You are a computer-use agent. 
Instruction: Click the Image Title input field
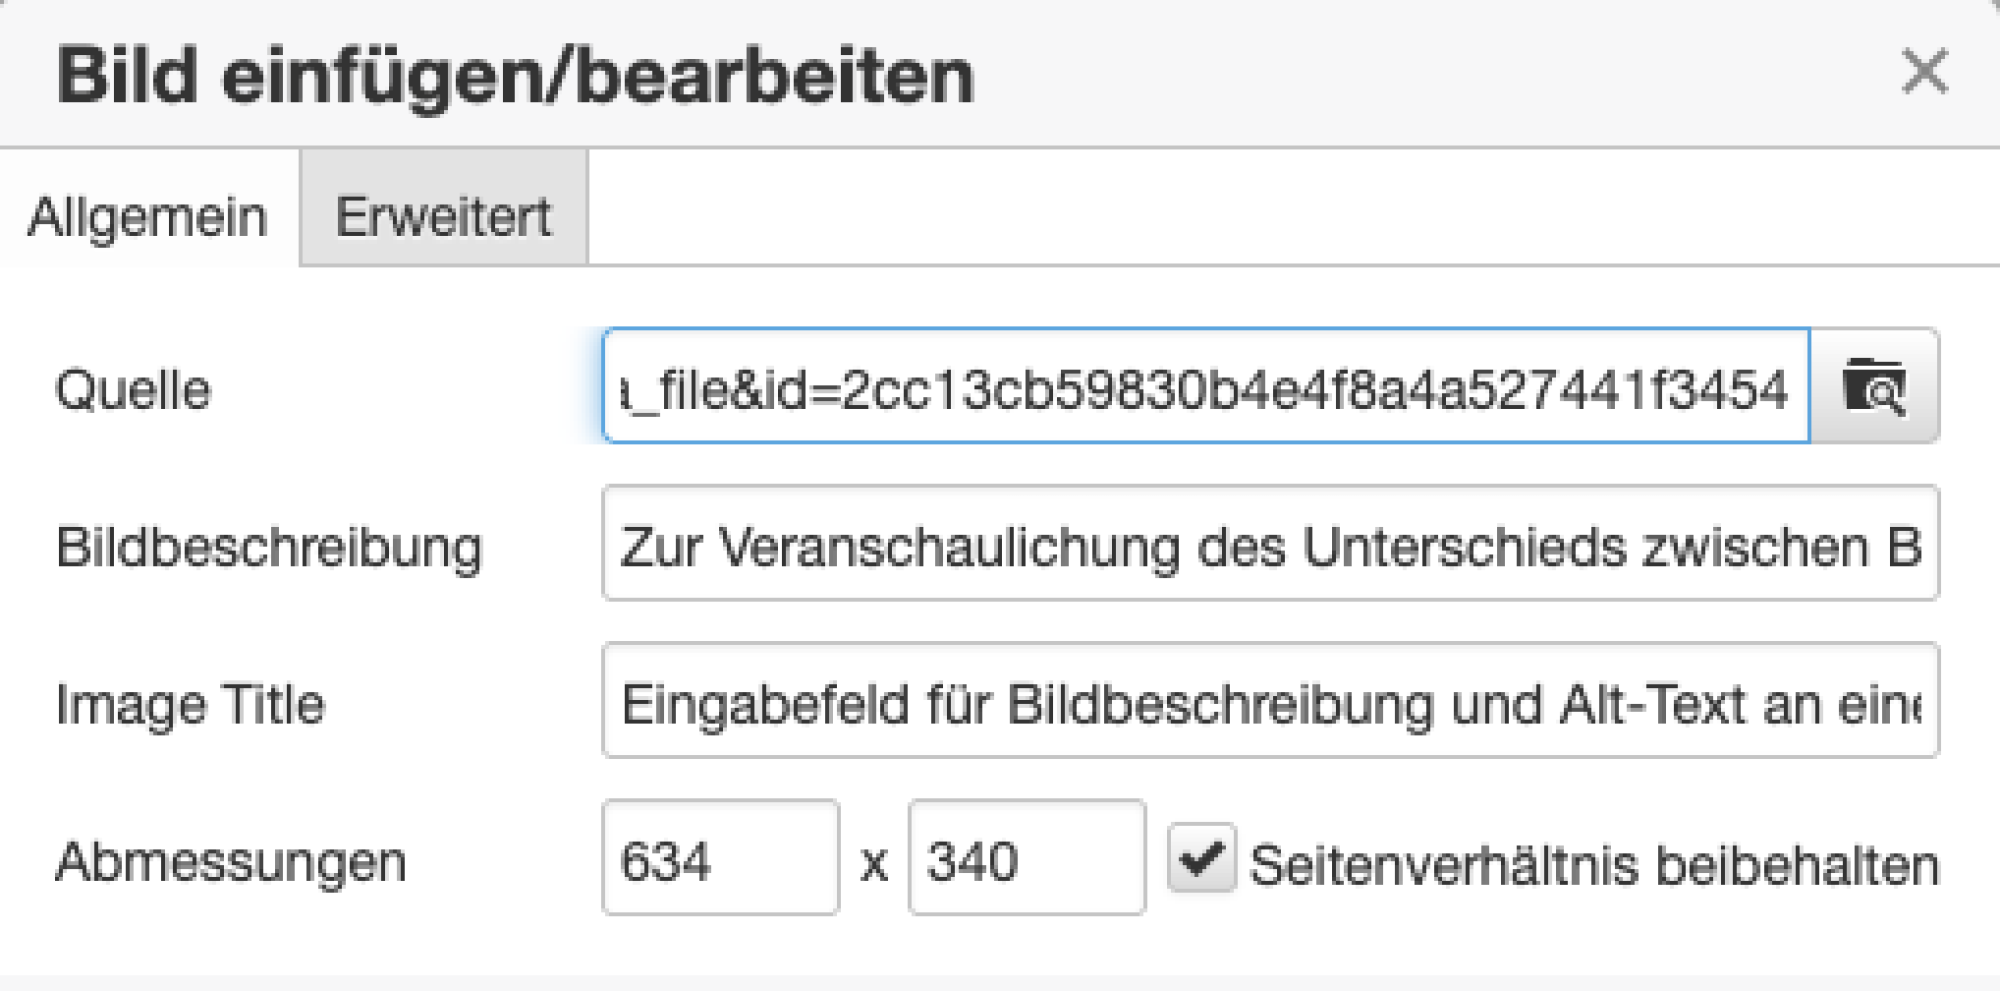1200,703
